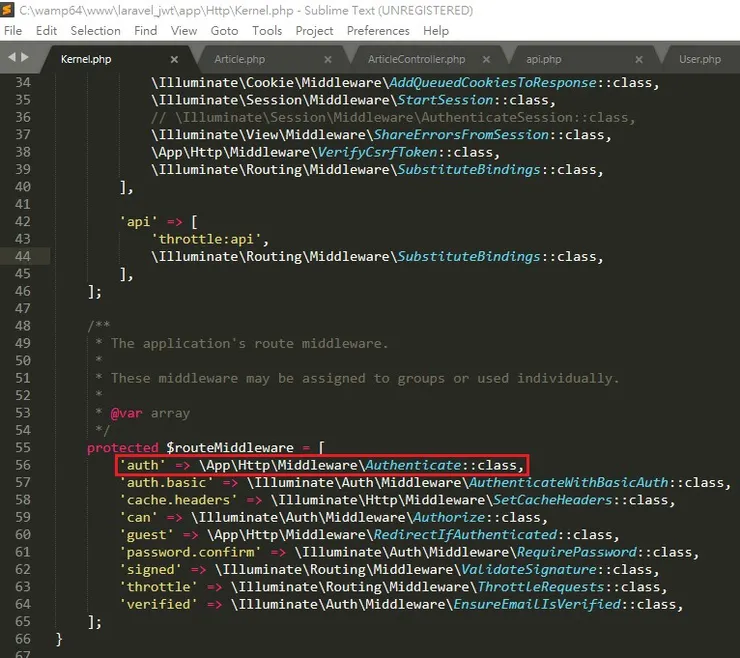Click AuthenticateWithBasicAuth class name
Screen dimensions: 740x658
pyautogui.click(x=568, y=483)
